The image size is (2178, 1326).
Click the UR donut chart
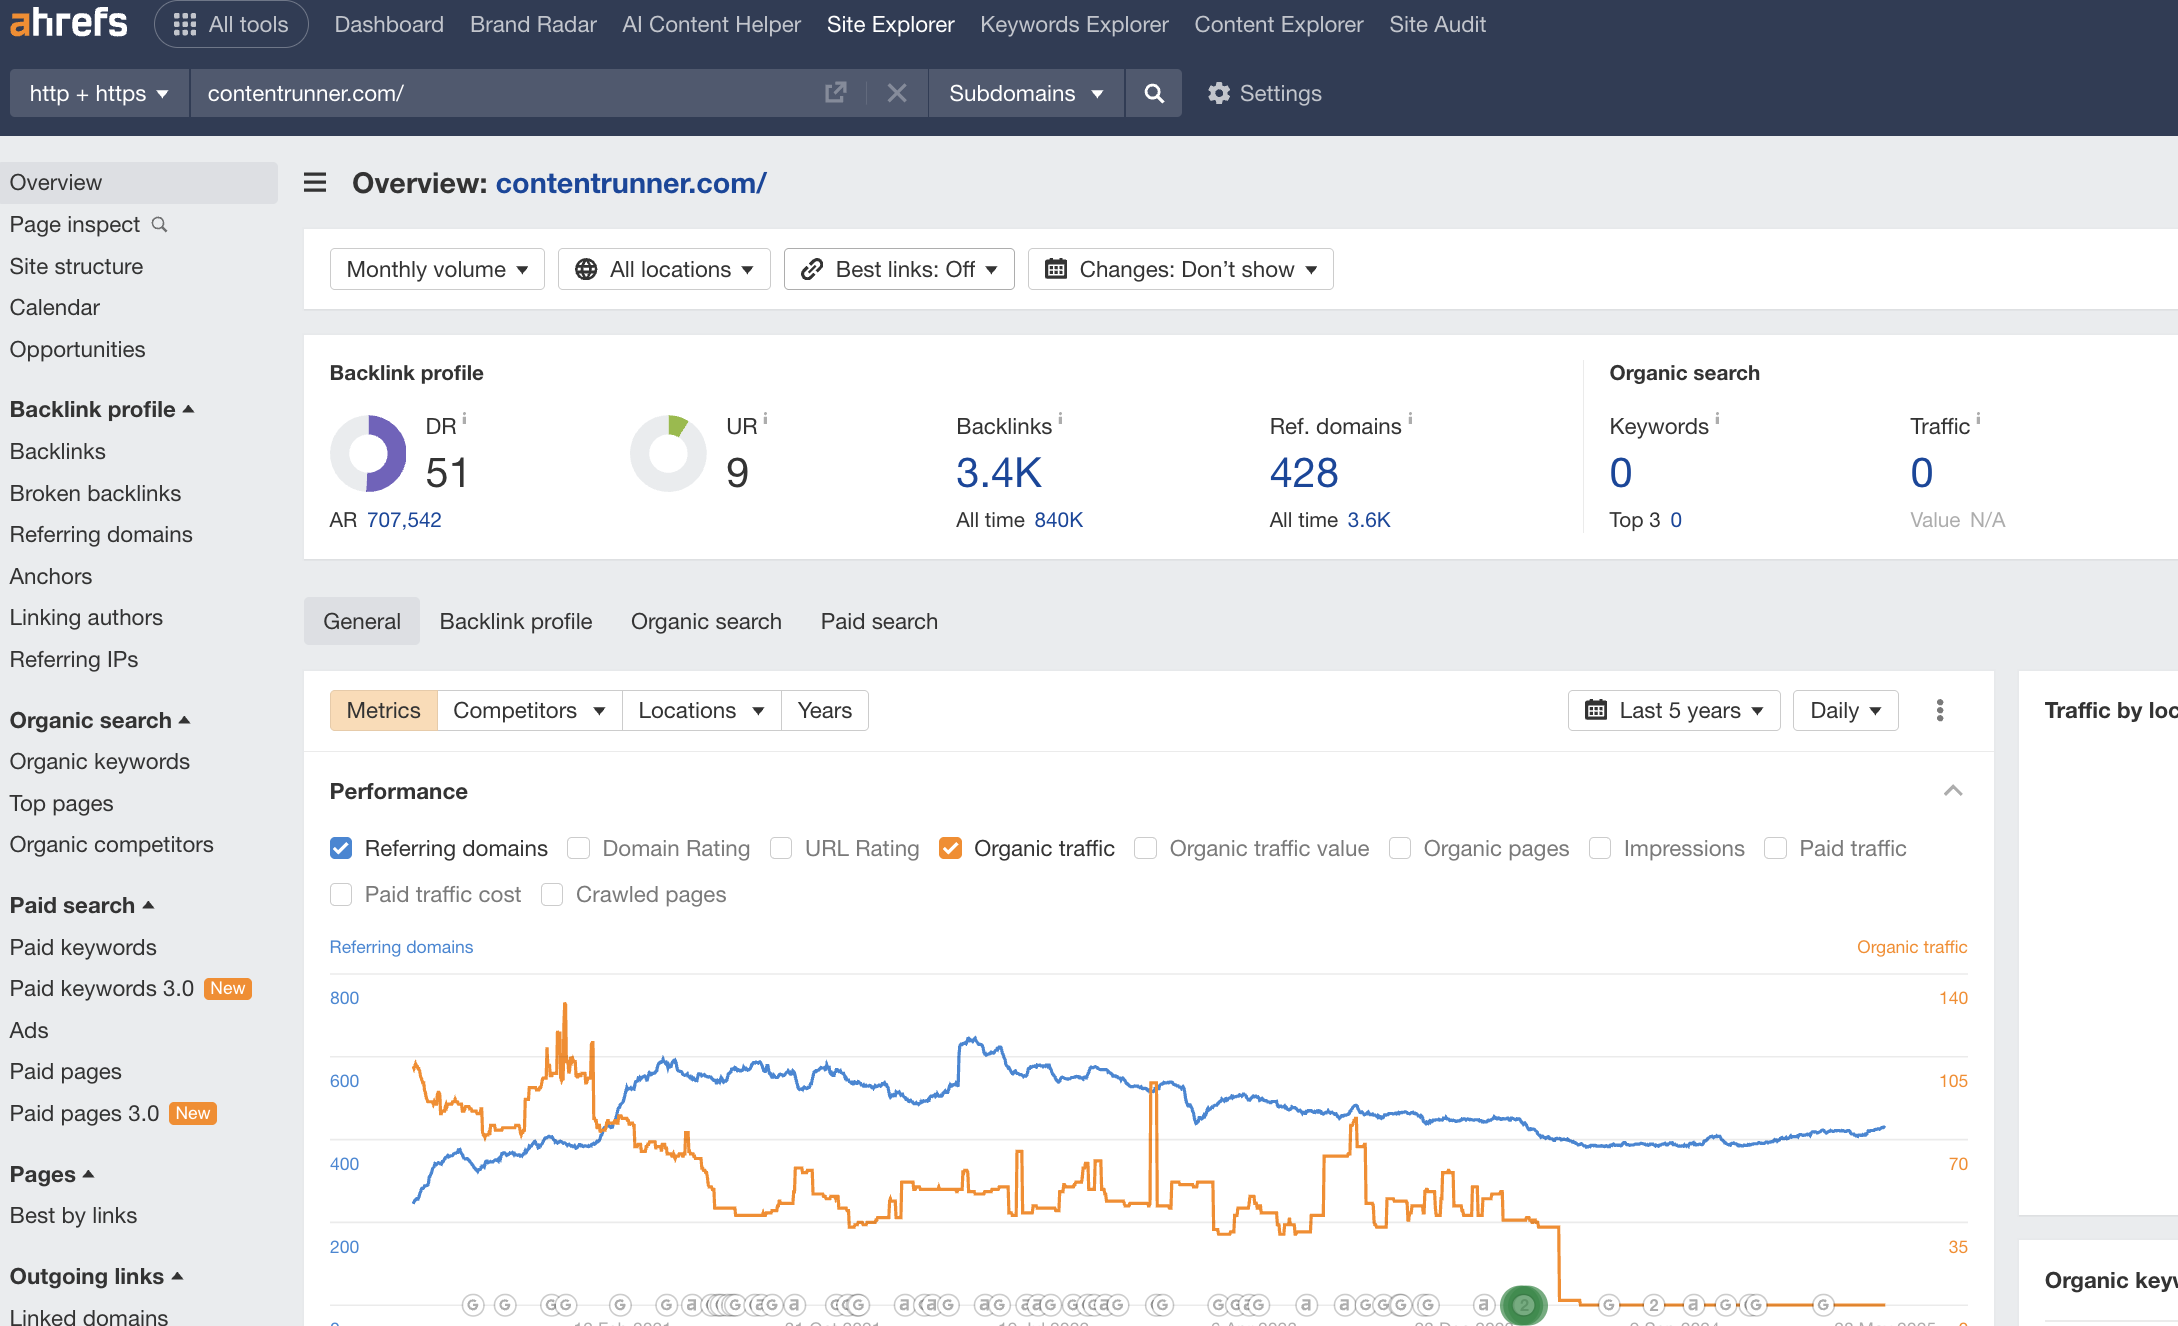point(668,453)
